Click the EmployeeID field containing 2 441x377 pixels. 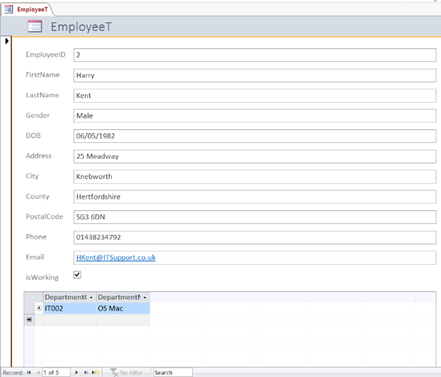(x=255, y=55)
